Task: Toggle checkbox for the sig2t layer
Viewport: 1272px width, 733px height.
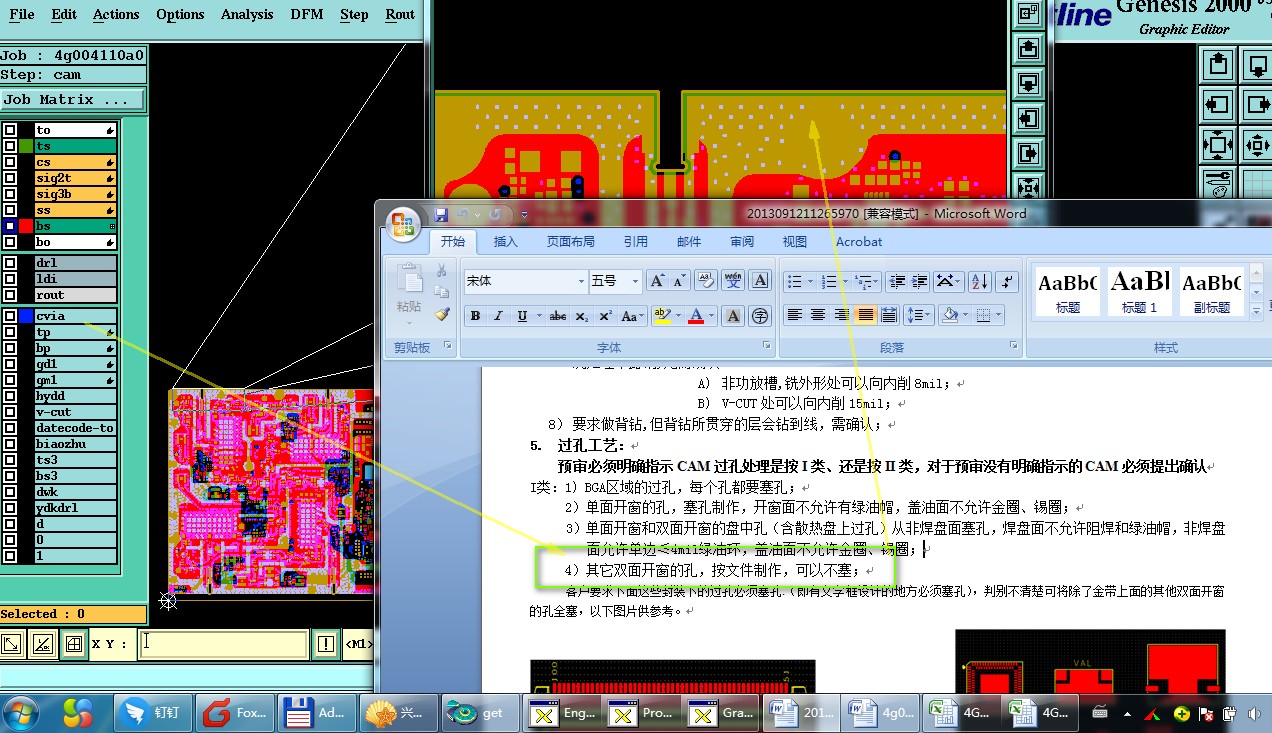Action: [x=9, y=178]
